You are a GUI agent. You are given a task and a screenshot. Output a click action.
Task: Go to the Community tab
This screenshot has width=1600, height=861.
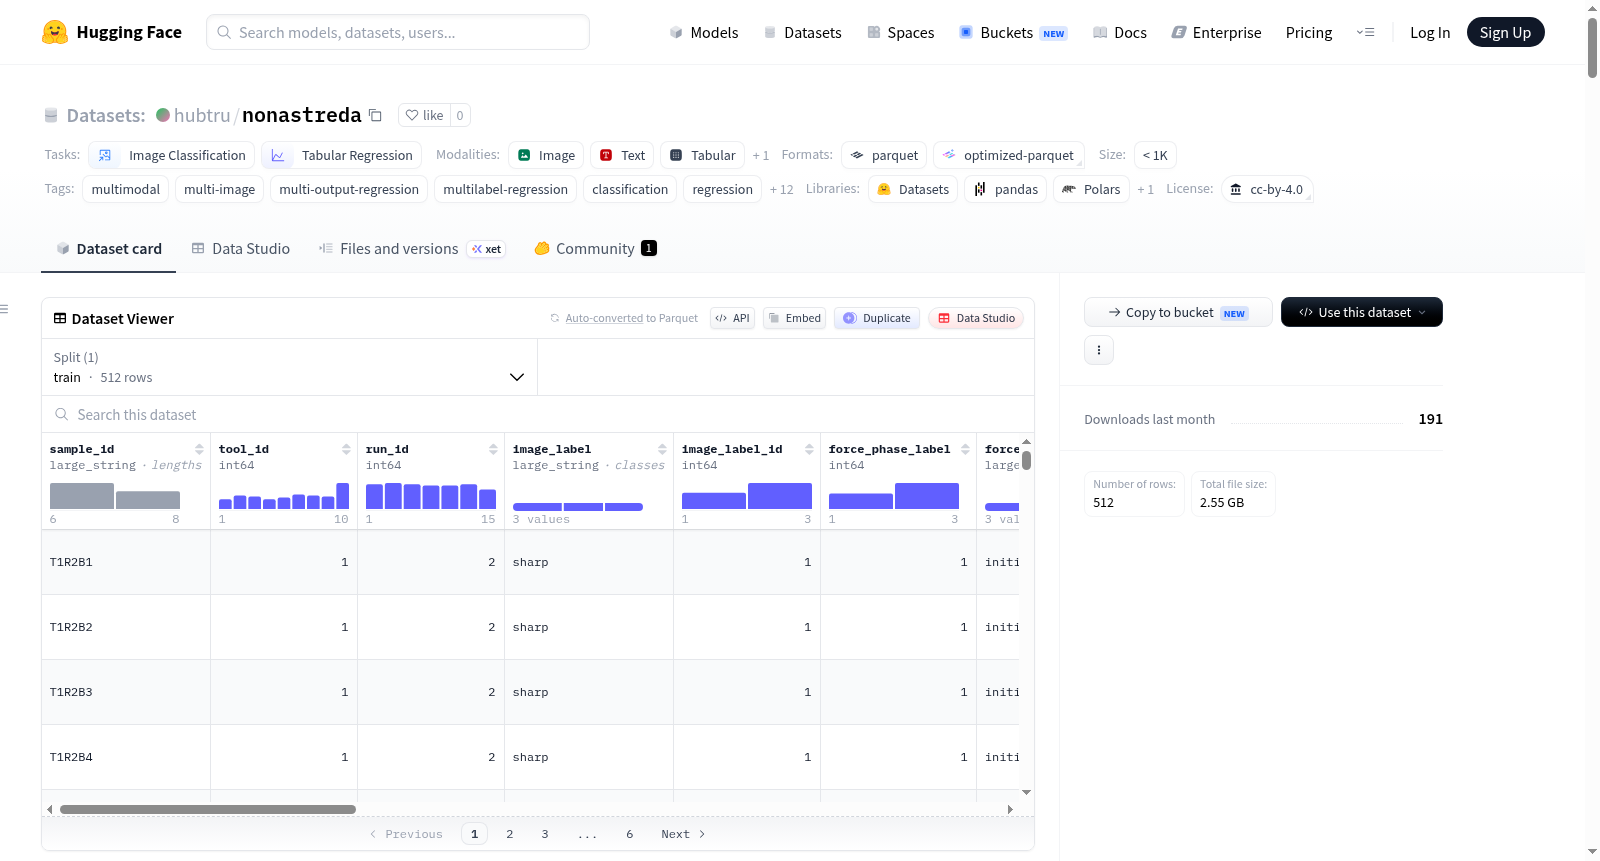[595, 248]
